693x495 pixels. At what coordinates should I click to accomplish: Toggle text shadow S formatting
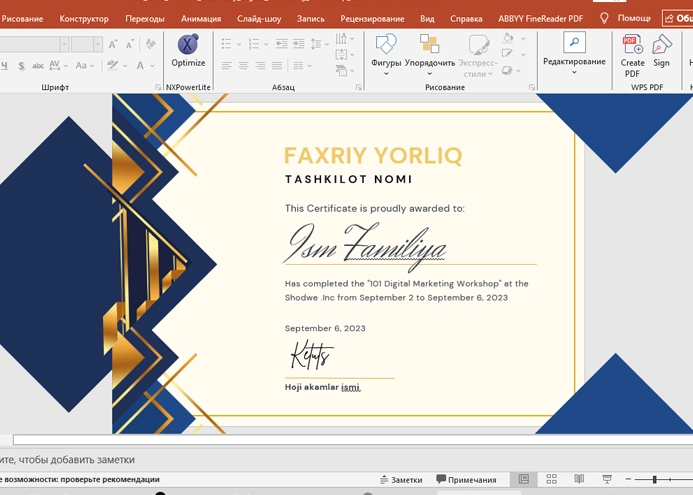tap(21, 66)
